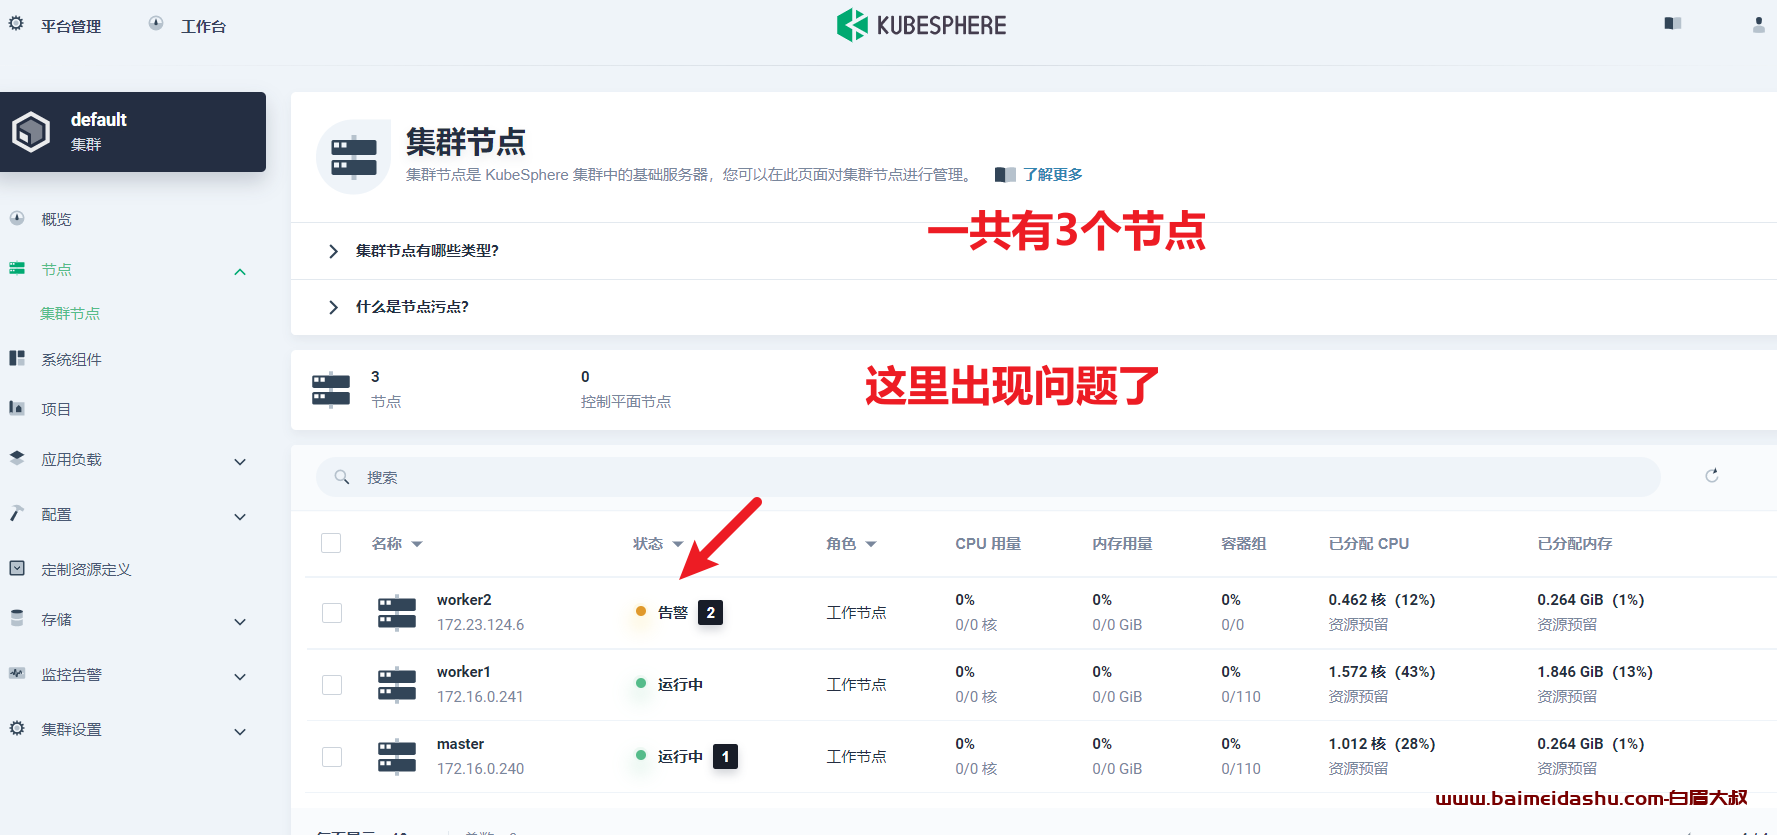The width and height of the screenshot is (1777, 835).
Task: Tick the worker1 row checkbox
Action: (332, 684)
